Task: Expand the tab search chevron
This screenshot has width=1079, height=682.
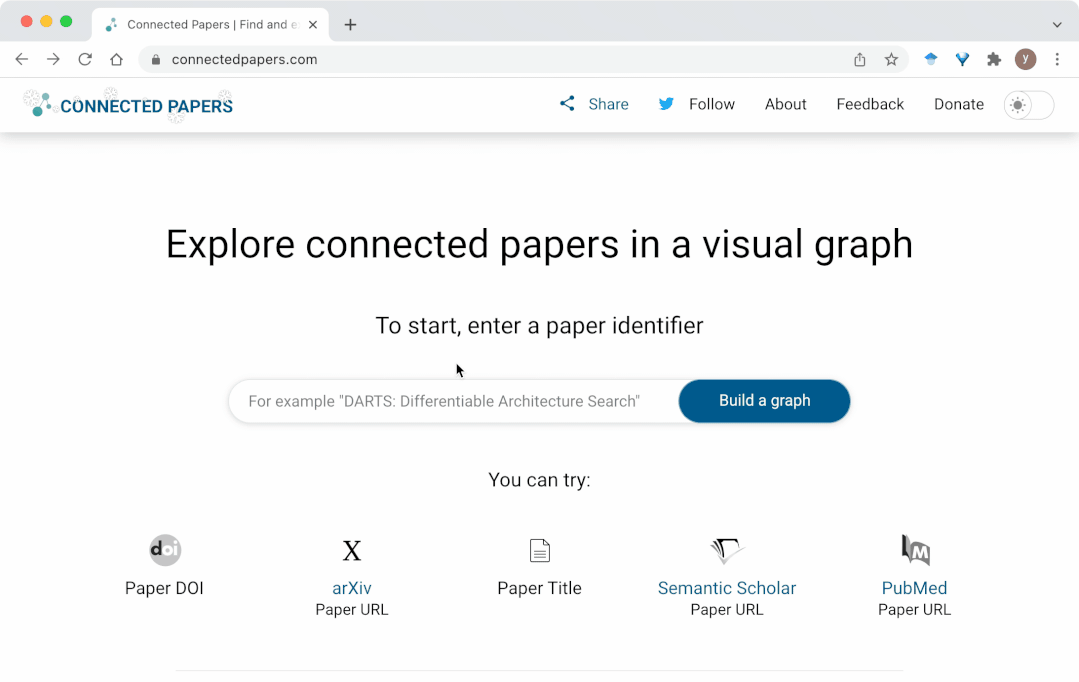Action: click(1057, 25)
